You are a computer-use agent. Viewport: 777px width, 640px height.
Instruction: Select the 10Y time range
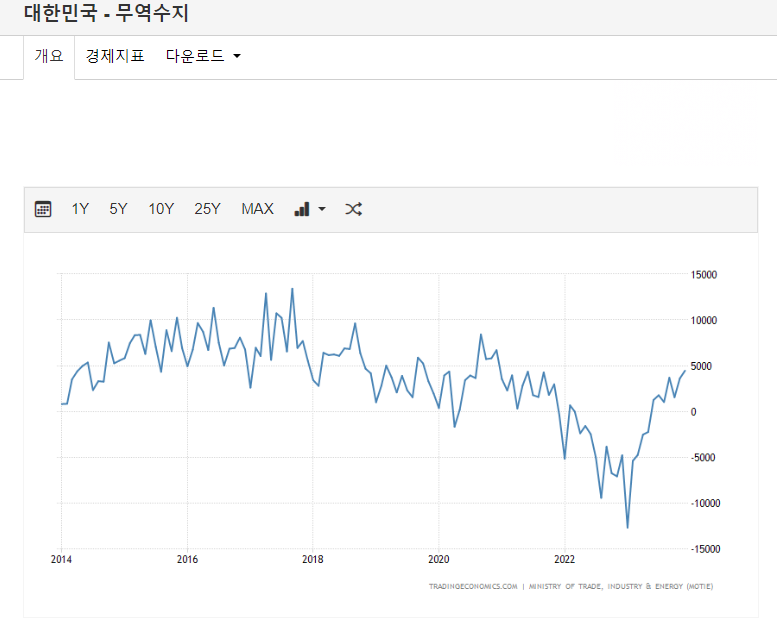161,209
